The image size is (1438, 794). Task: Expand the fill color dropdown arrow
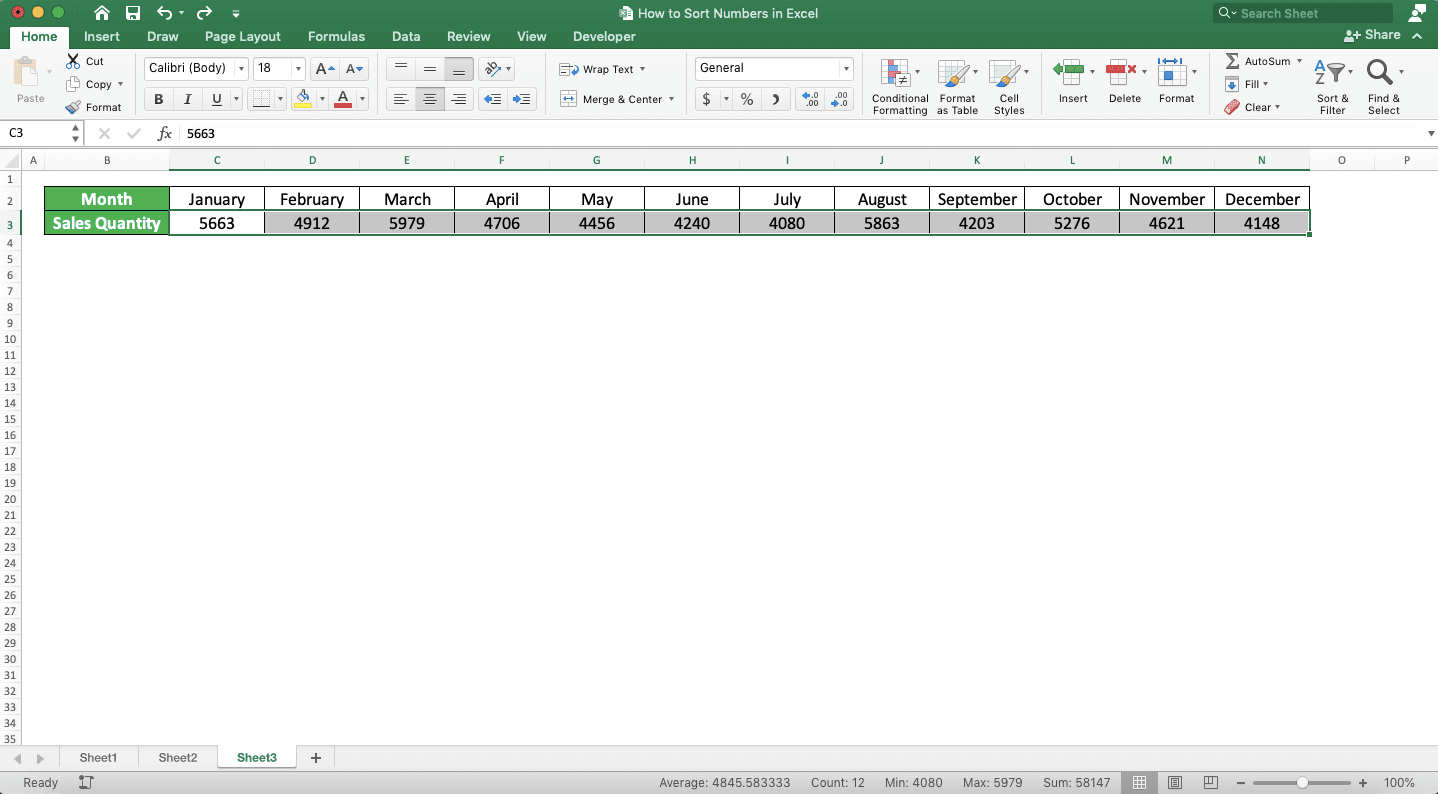pos(322,99)
